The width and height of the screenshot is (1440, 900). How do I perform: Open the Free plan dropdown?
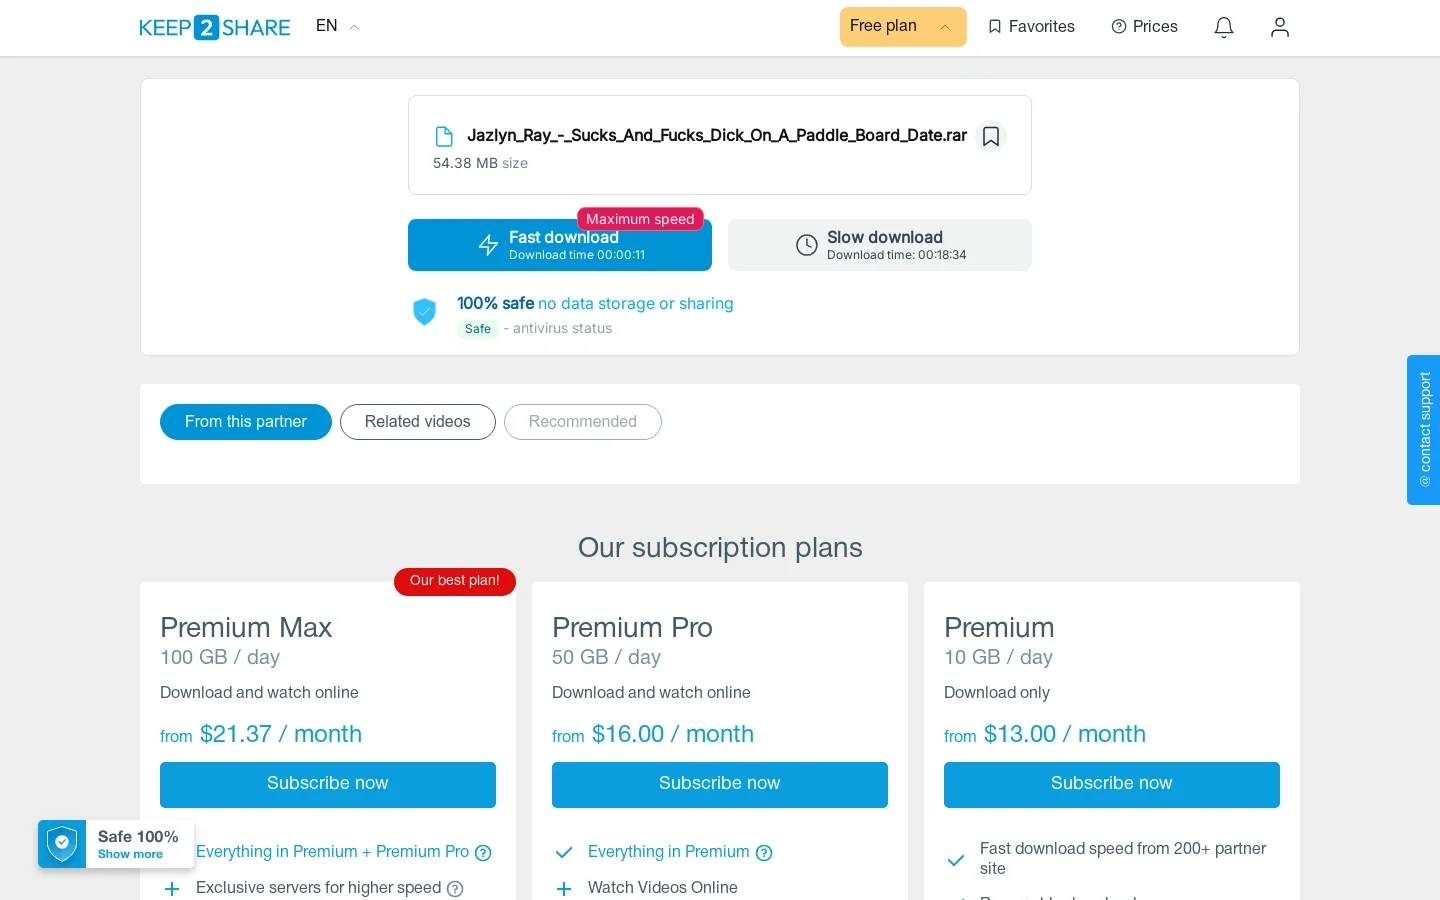coord(903,27)
